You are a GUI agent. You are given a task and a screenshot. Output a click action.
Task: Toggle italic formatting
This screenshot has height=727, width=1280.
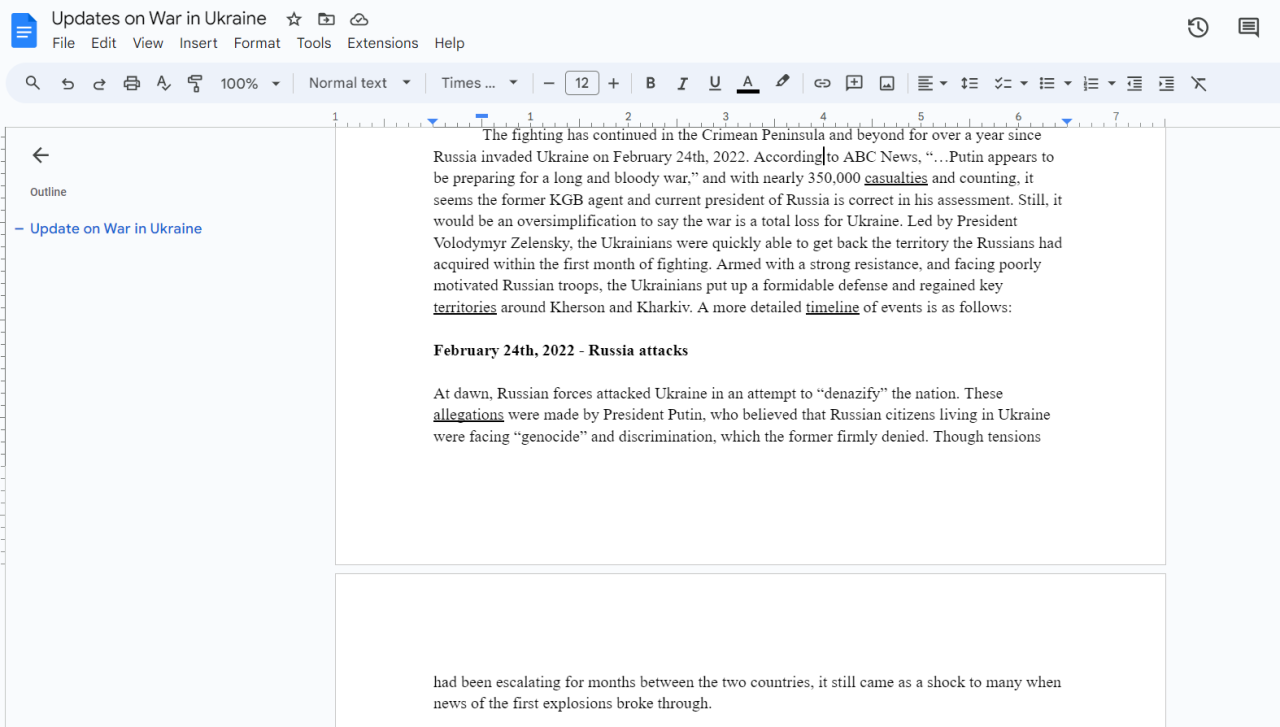click(682, 84)
